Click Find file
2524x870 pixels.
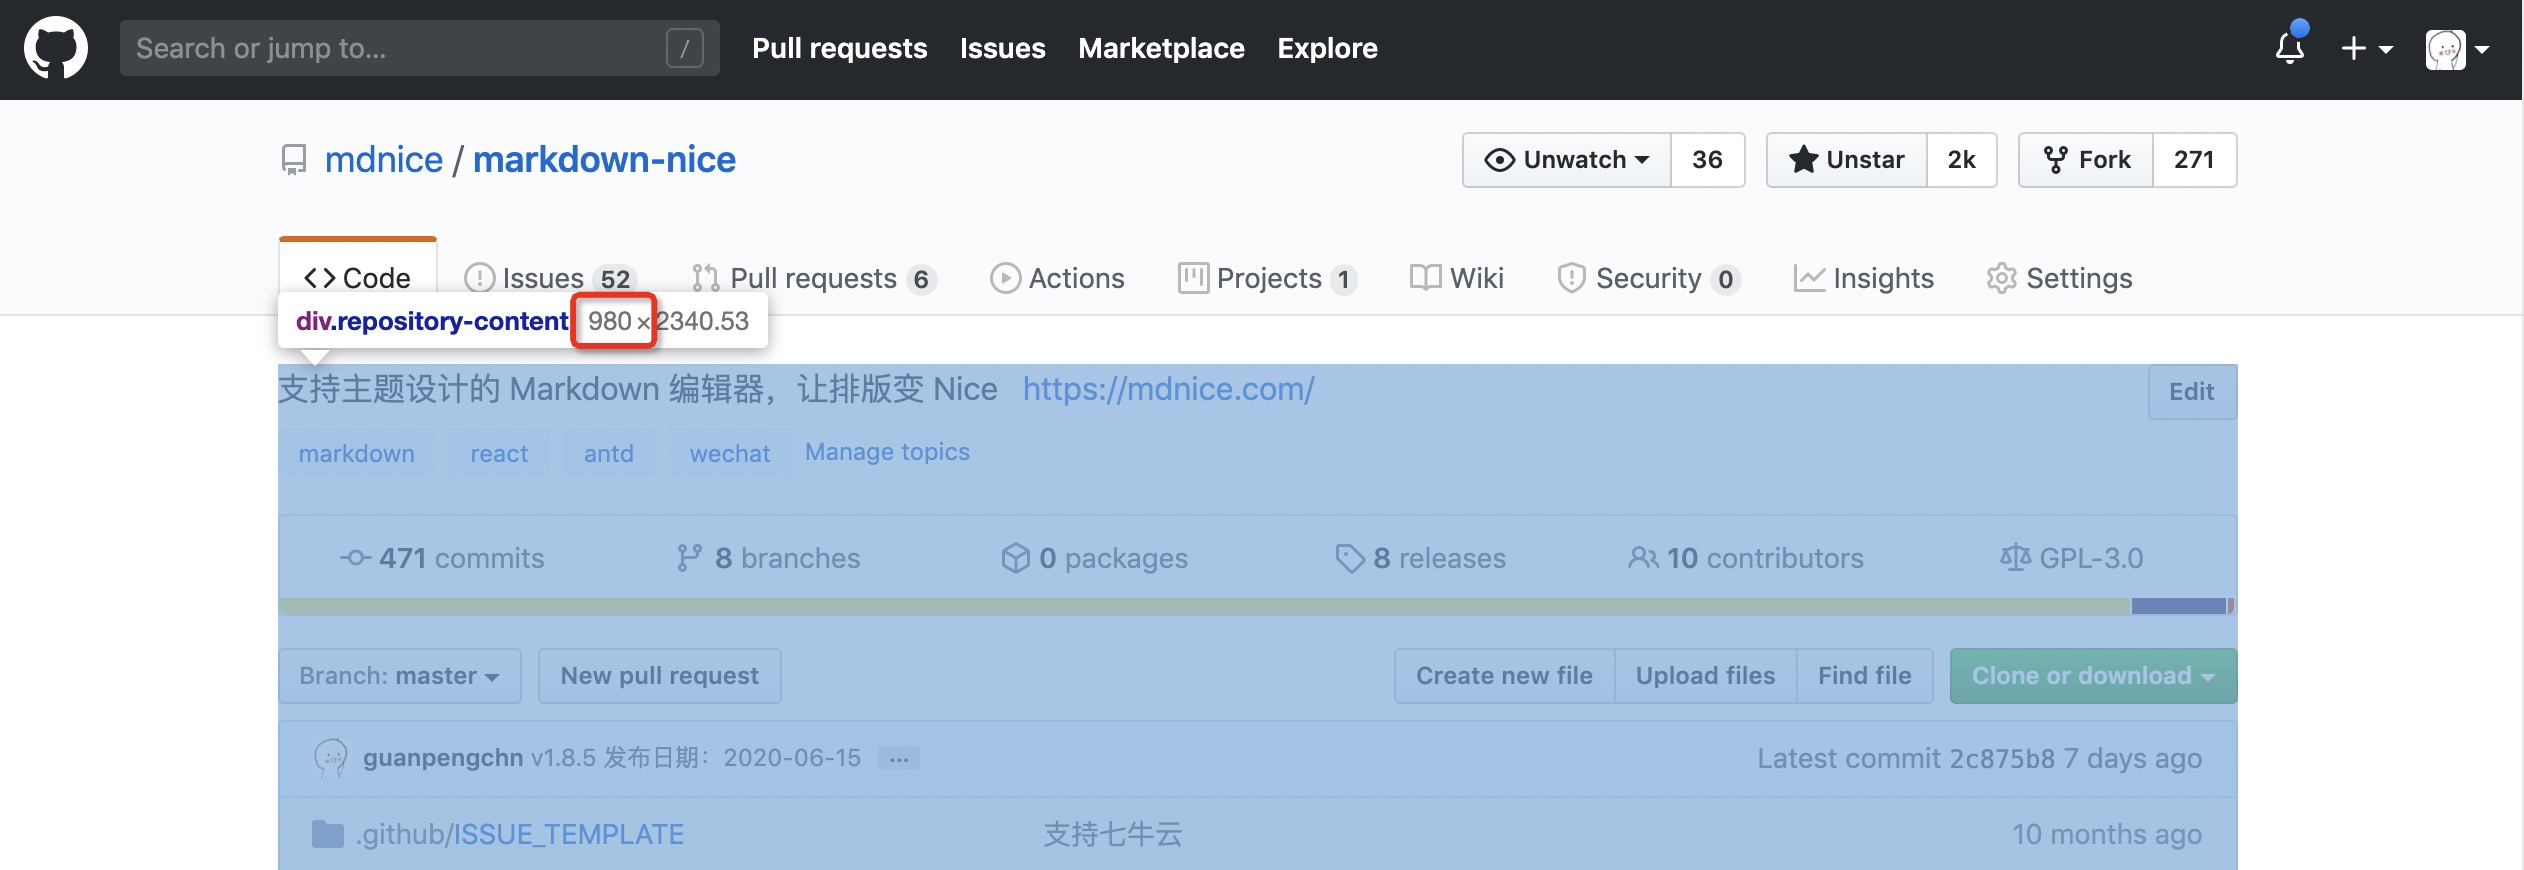[1865, 676]
